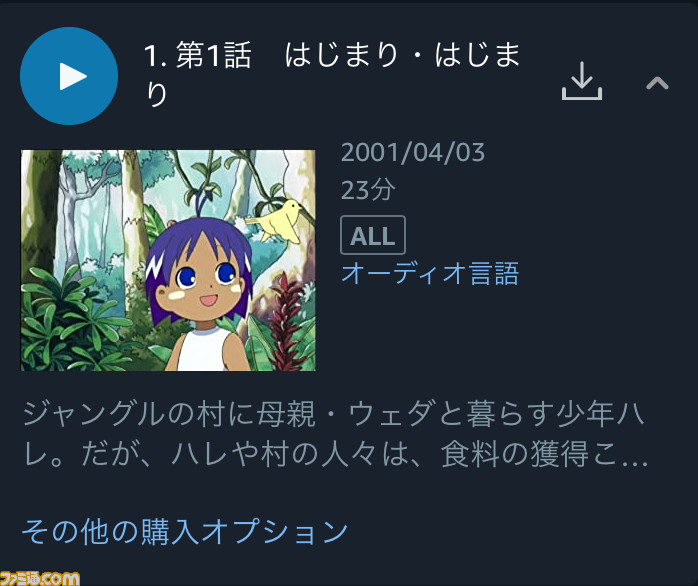Click the 23分 runtime label
Screen dimensions: 698x586
(368, 190)
